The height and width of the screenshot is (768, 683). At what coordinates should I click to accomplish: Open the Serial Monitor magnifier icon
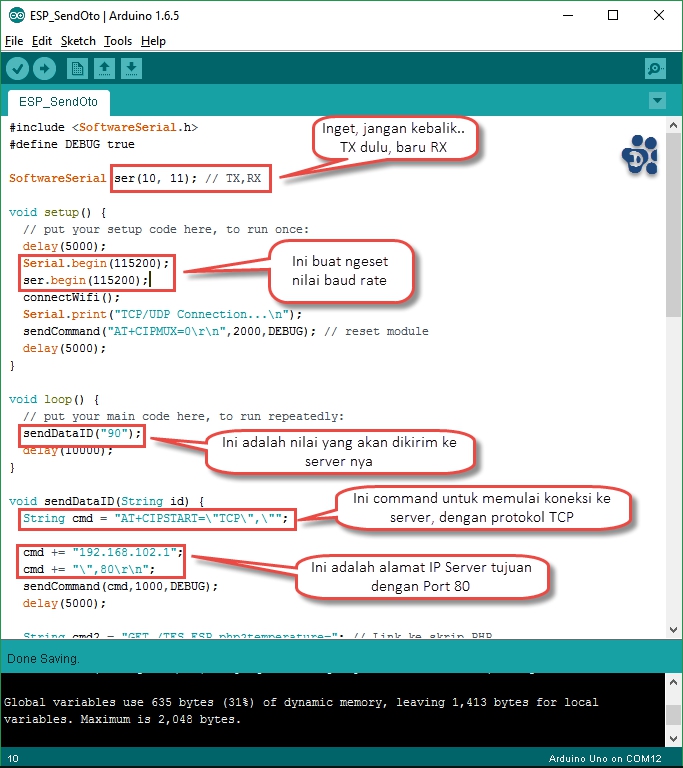coord(655,69)
